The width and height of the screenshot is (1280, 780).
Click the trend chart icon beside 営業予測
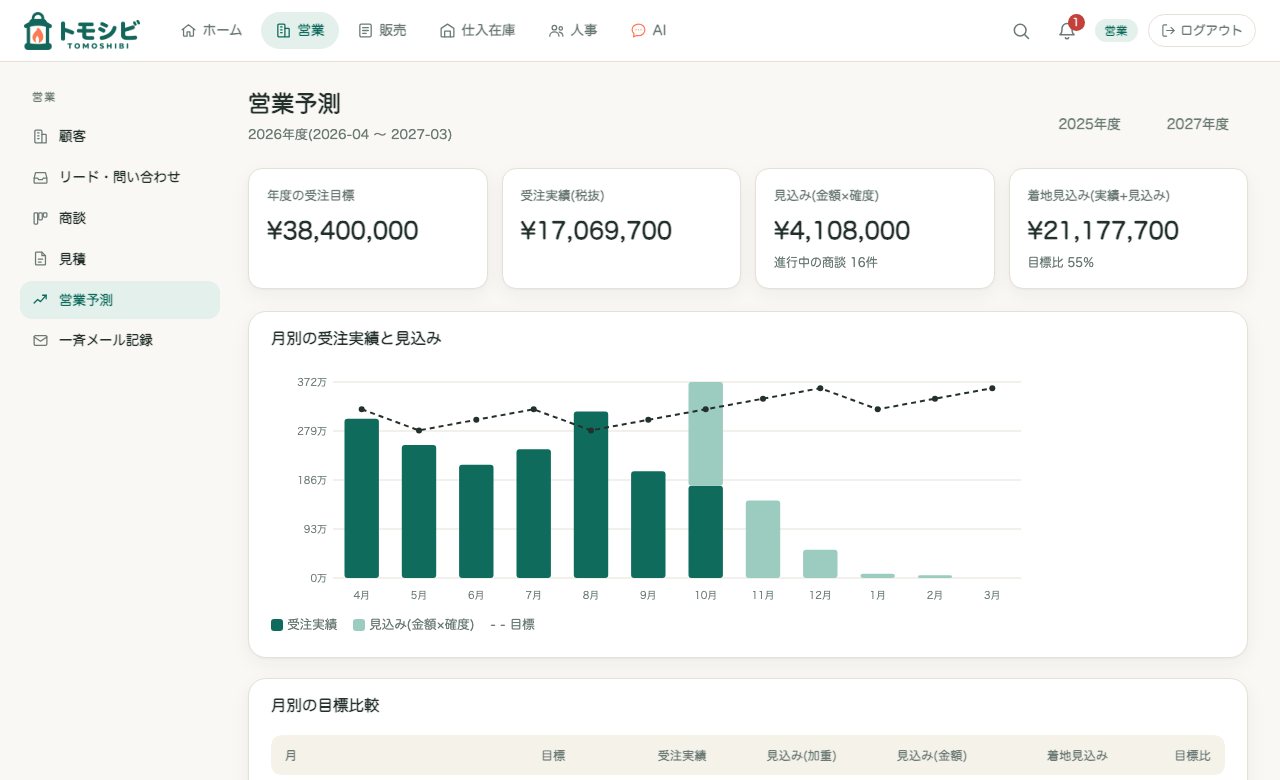[x=40, y=299]
